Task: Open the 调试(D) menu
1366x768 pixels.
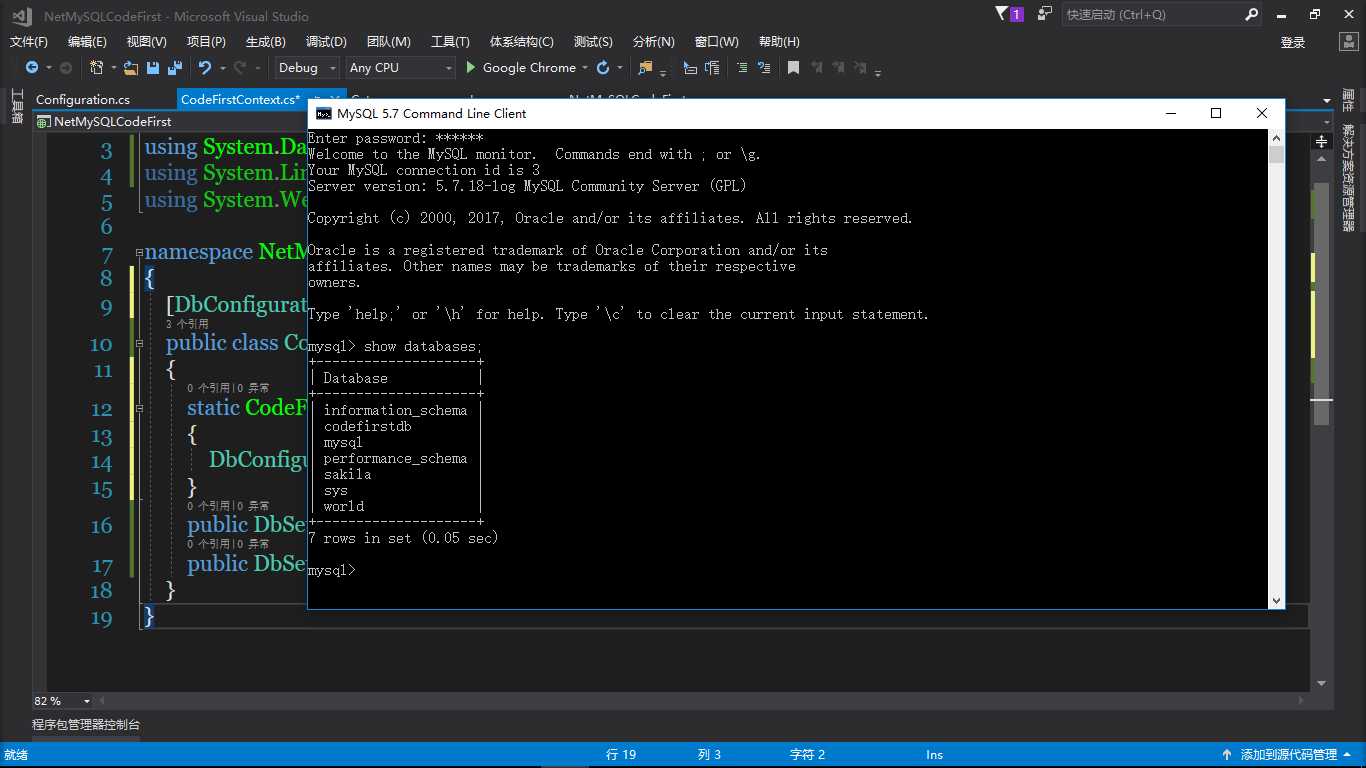Action: [326, 41]
